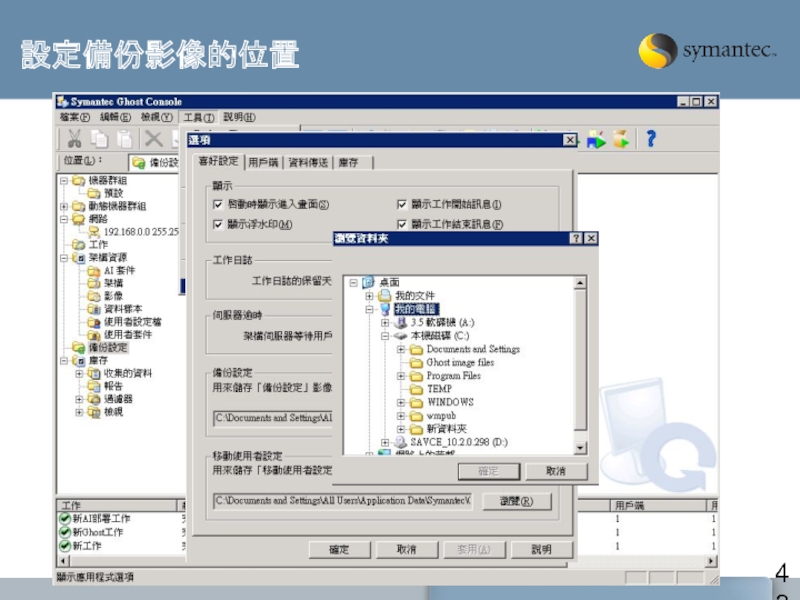The height and width of the screenshot is (600, 800).
Task: Click the Paste toolbar icon
Action: tap(124, 138)
